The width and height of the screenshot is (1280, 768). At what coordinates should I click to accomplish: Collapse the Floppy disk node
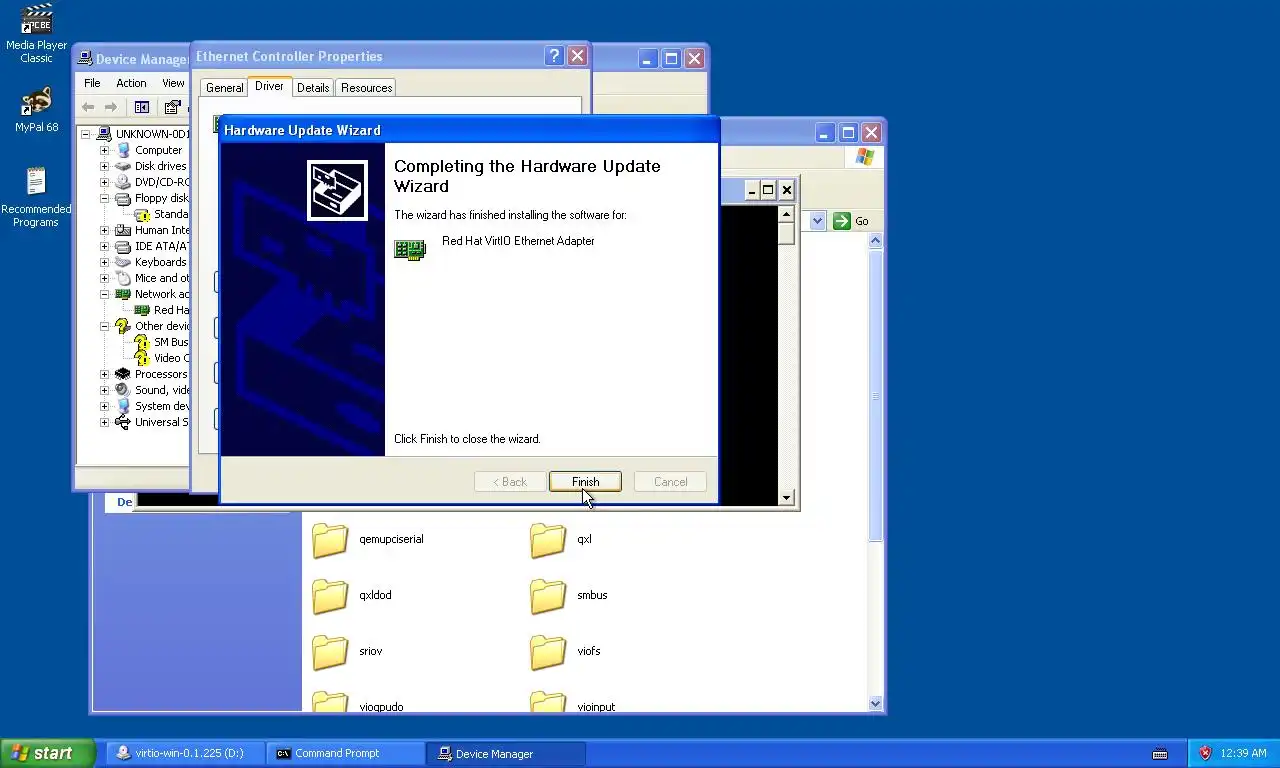pyautogui.click(x=104, y=198)
